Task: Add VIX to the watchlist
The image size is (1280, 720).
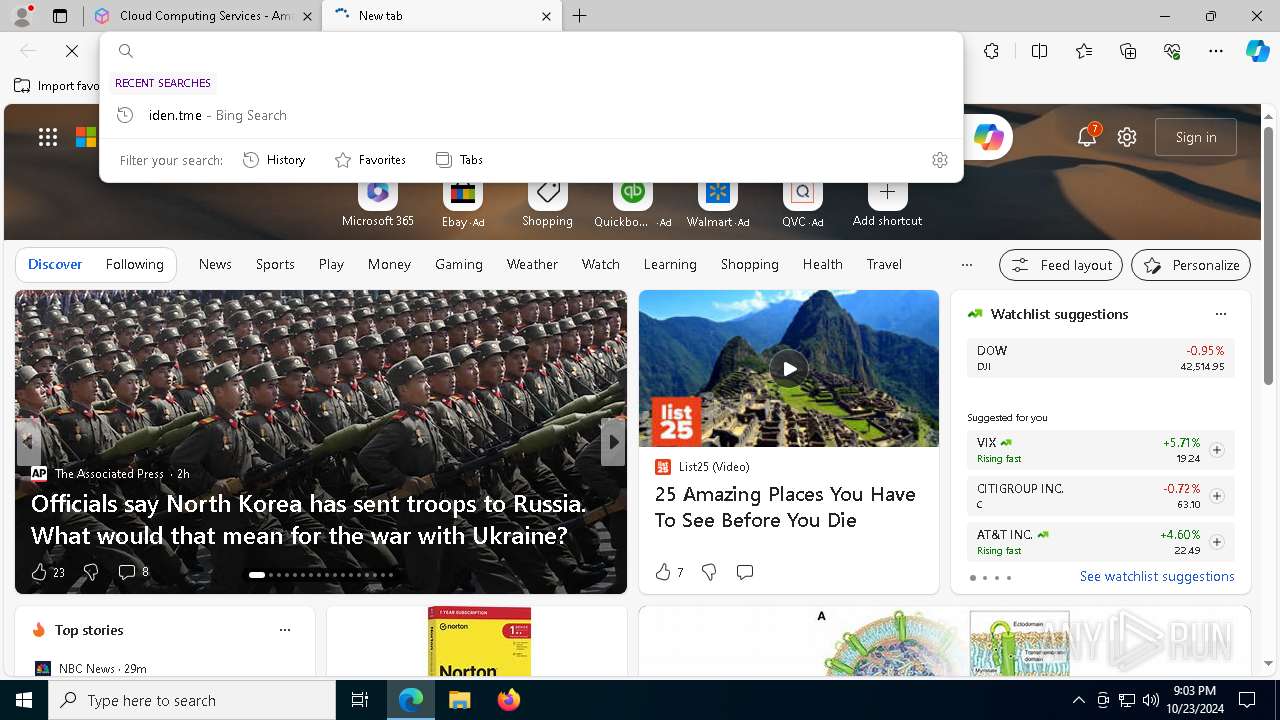Action: tap(1216, 450)
